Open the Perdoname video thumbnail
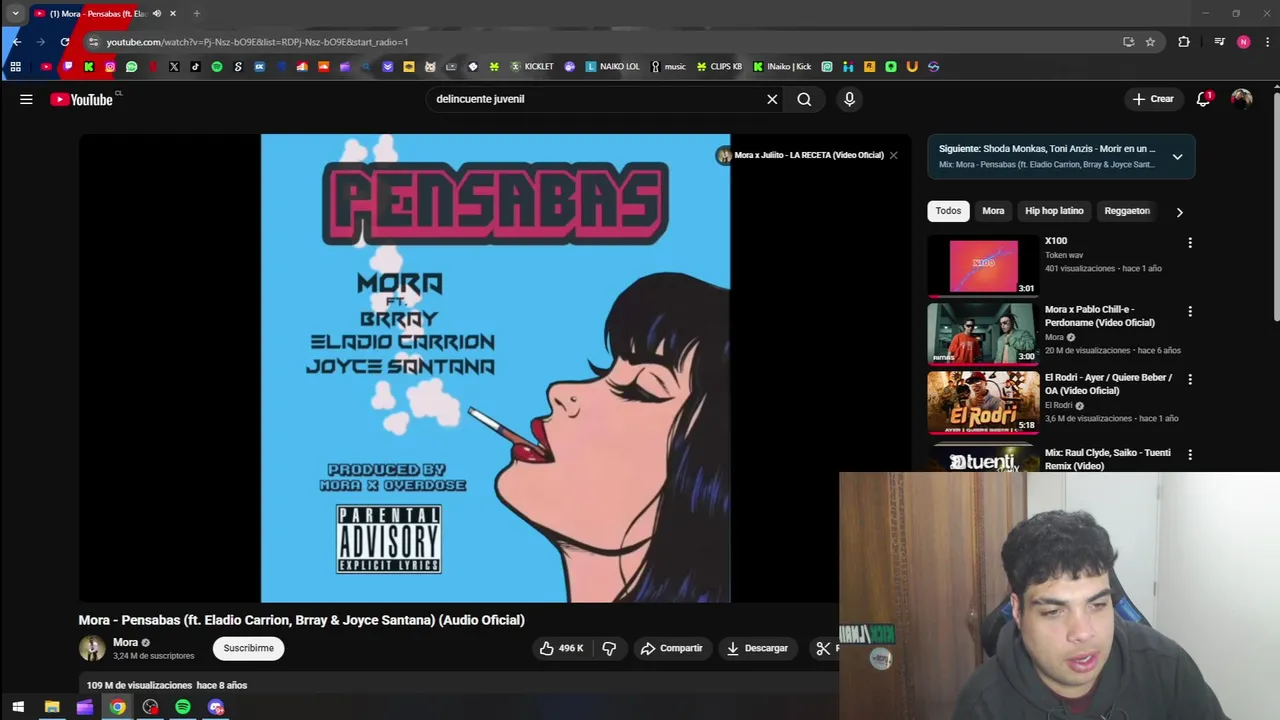Screen dimensions: 1280x720 (983, 334)
